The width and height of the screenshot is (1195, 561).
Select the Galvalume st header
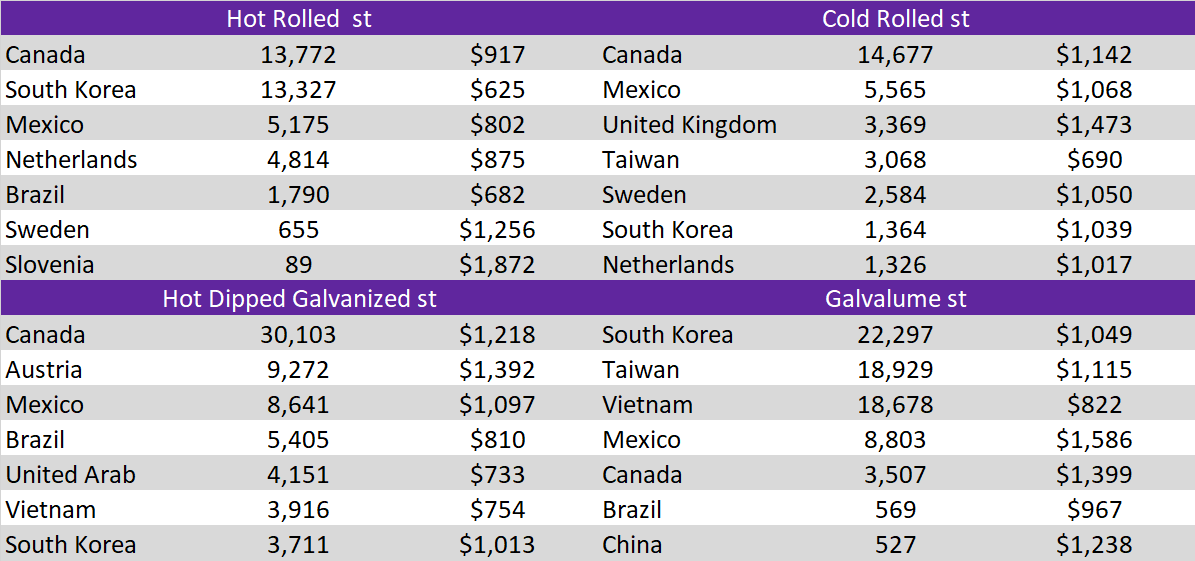pos(895,299)
